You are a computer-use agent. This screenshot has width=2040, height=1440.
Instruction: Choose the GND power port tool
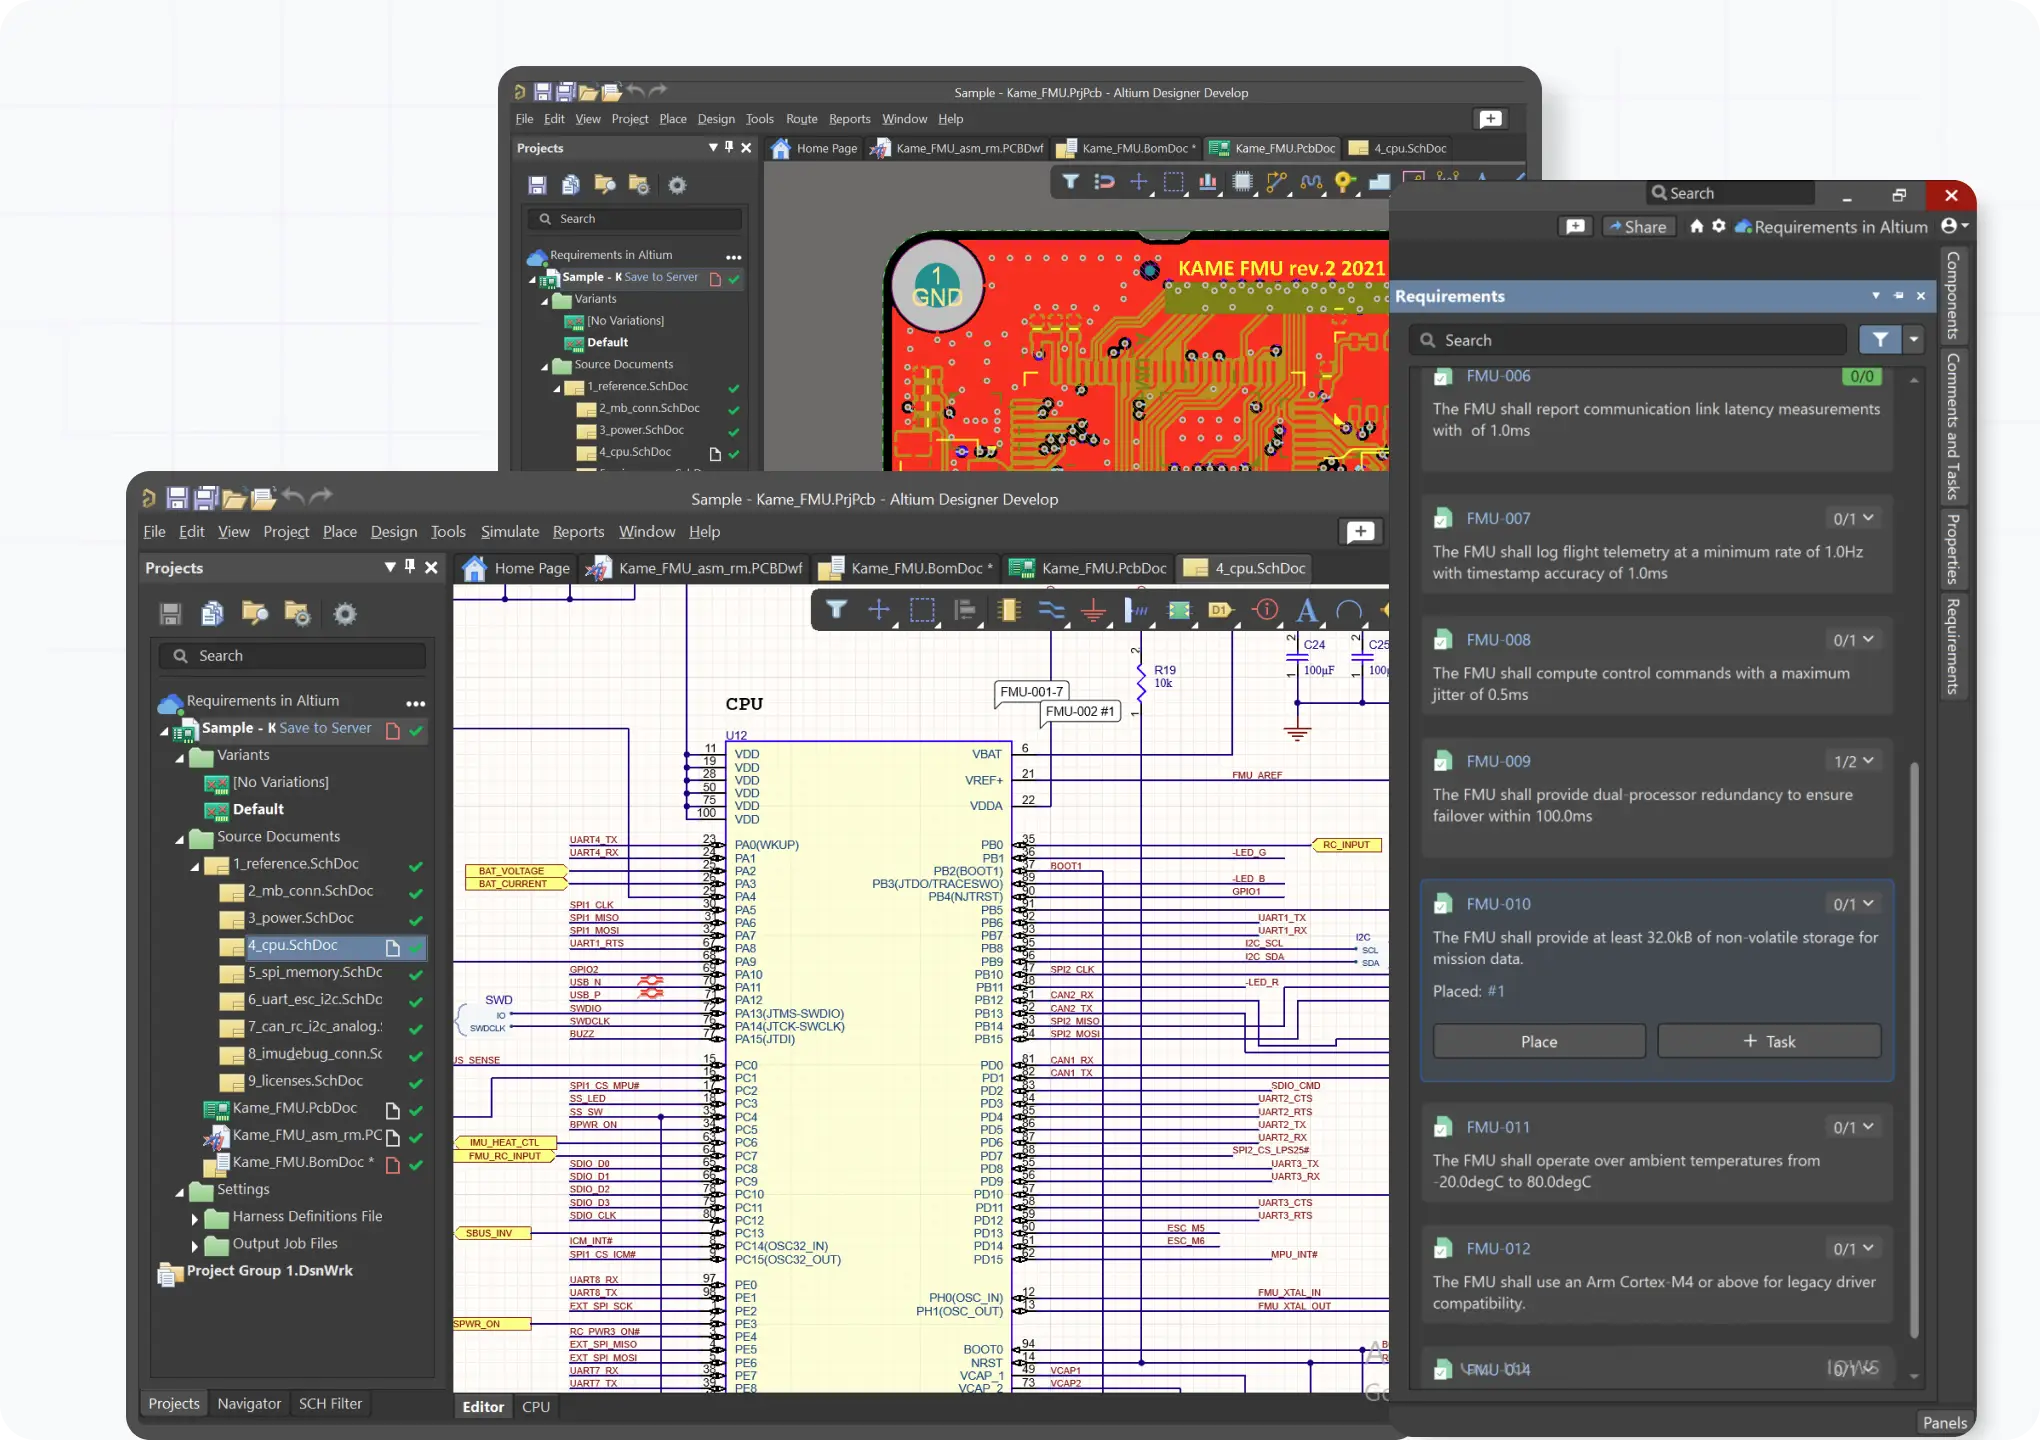coord(1094,609)
